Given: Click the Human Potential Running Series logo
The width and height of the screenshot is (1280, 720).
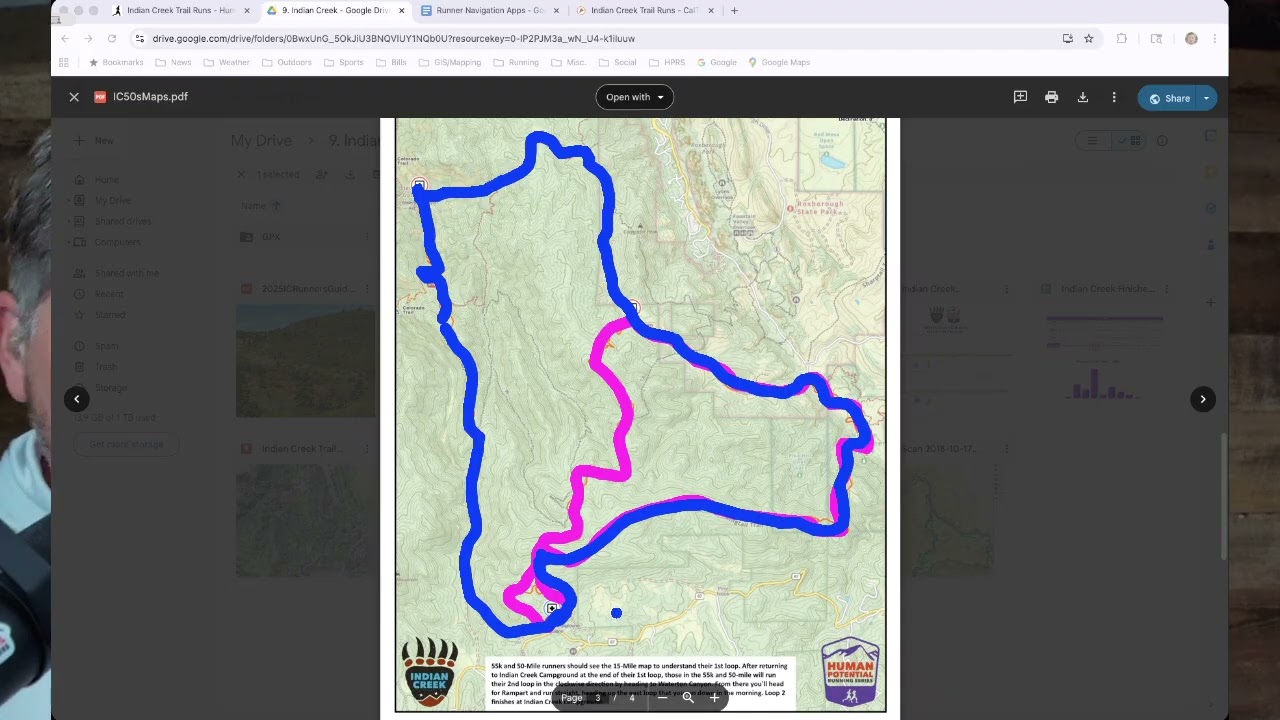Looking at the screenshot, I should [x=850, y=671].
